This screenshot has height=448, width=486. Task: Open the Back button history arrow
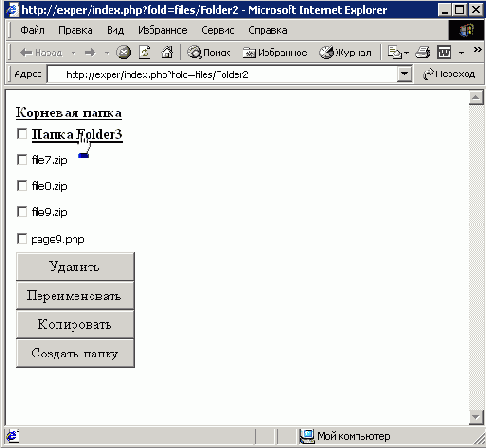73,53
